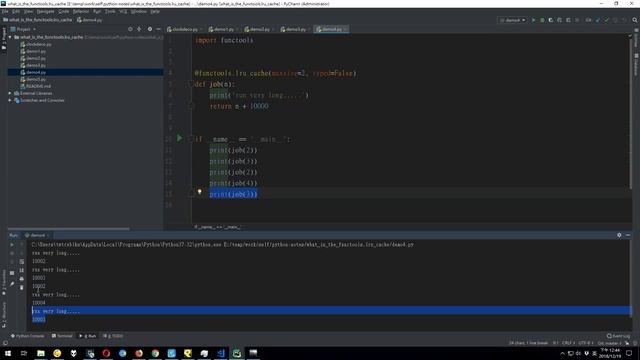640x360 pixels.
Task: Pin the Run tab using pin icon
Action: click(12, 284)
